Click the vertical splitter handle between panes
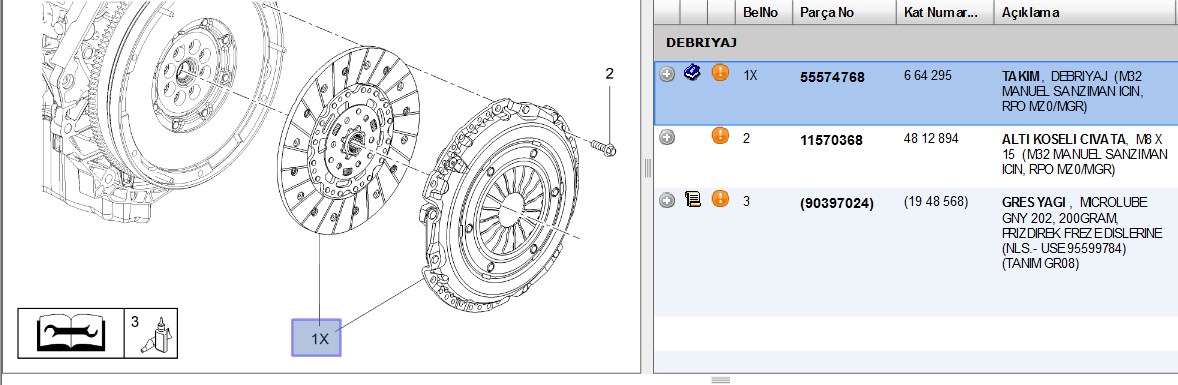1178x385 pixels. pos(648,169)
